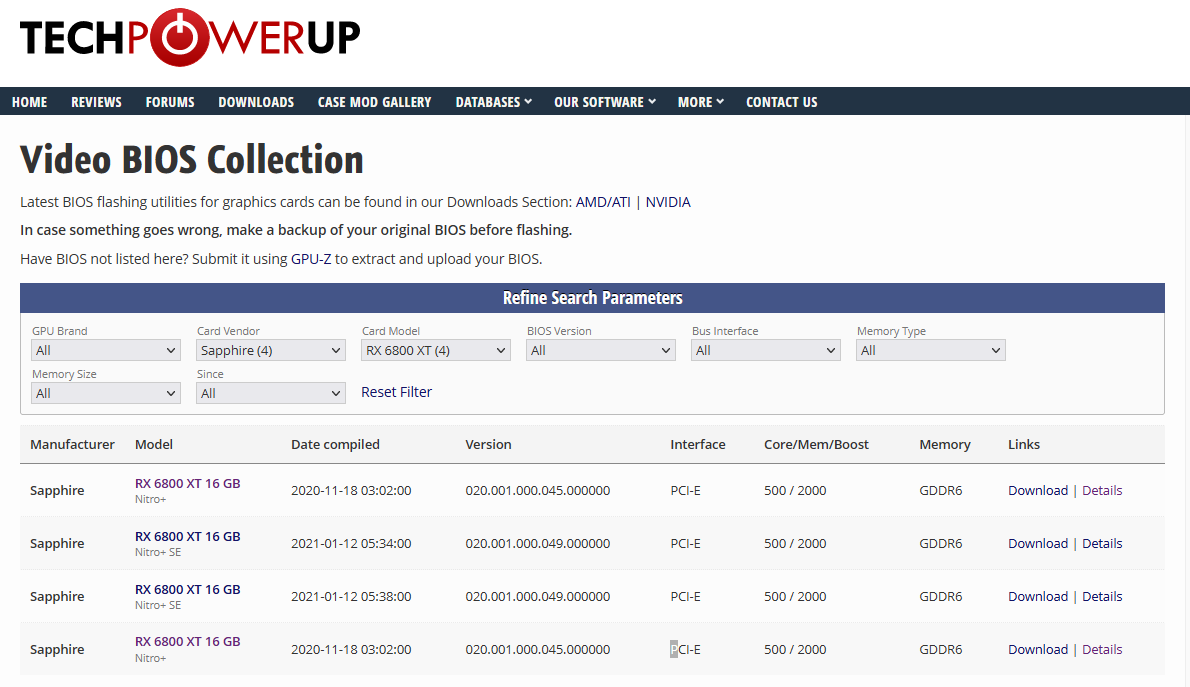This screenshot has height=687, width=1190.
Task: Click the Date compiled column header
Action: pyautogui.click(x=335, y=445)
